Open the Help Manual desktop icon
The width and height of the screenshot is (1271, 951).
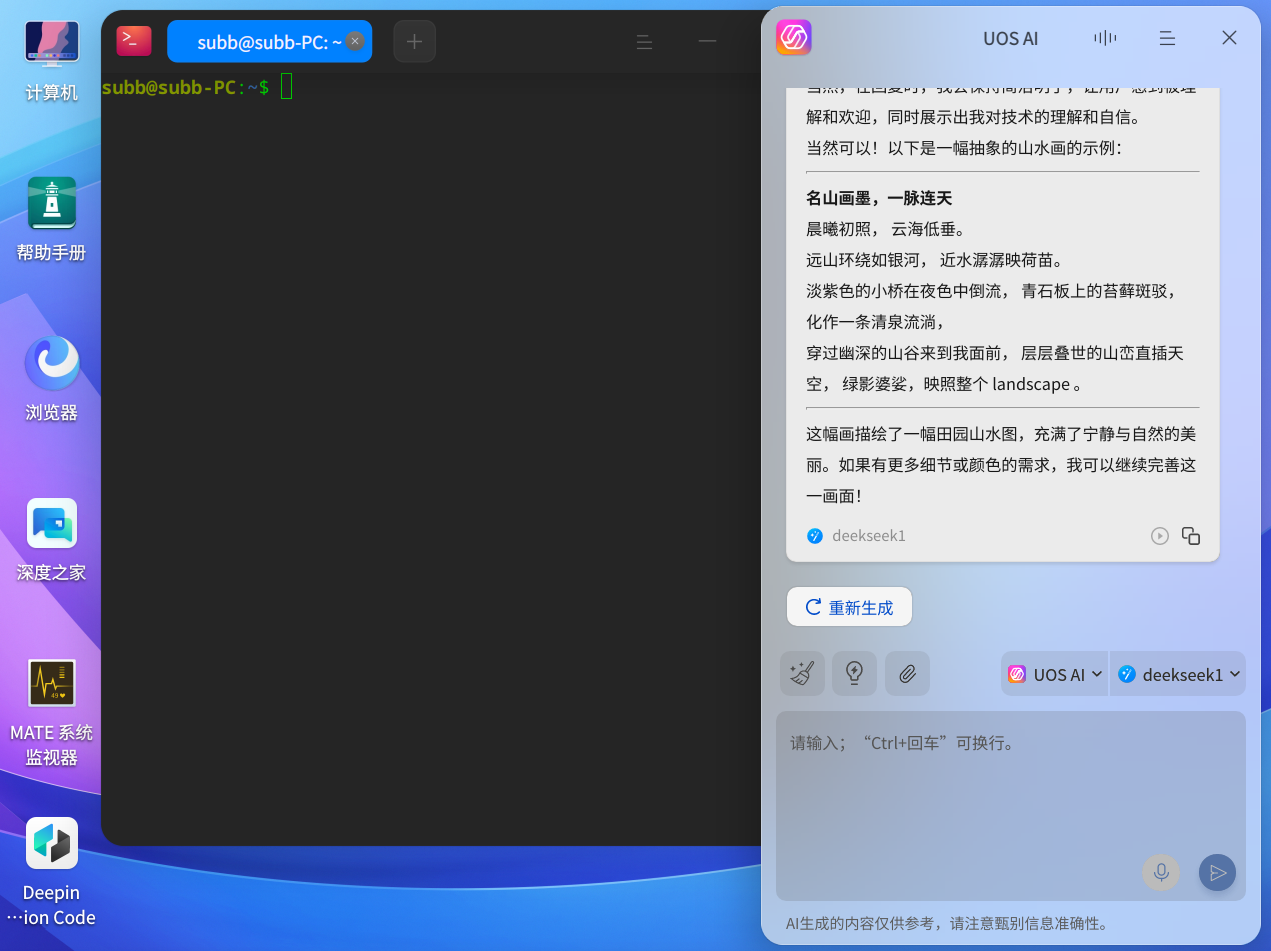click(52, 218)
